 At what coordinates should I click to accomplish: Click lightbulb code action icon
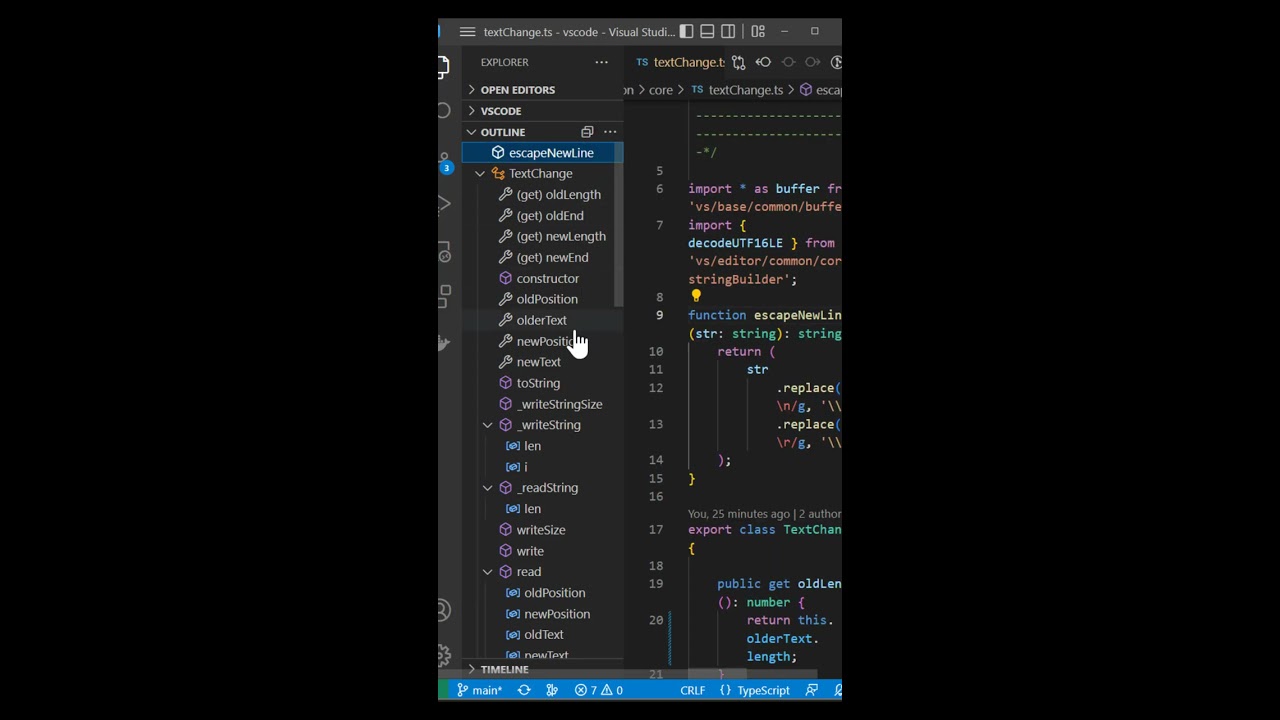(696, 296)
